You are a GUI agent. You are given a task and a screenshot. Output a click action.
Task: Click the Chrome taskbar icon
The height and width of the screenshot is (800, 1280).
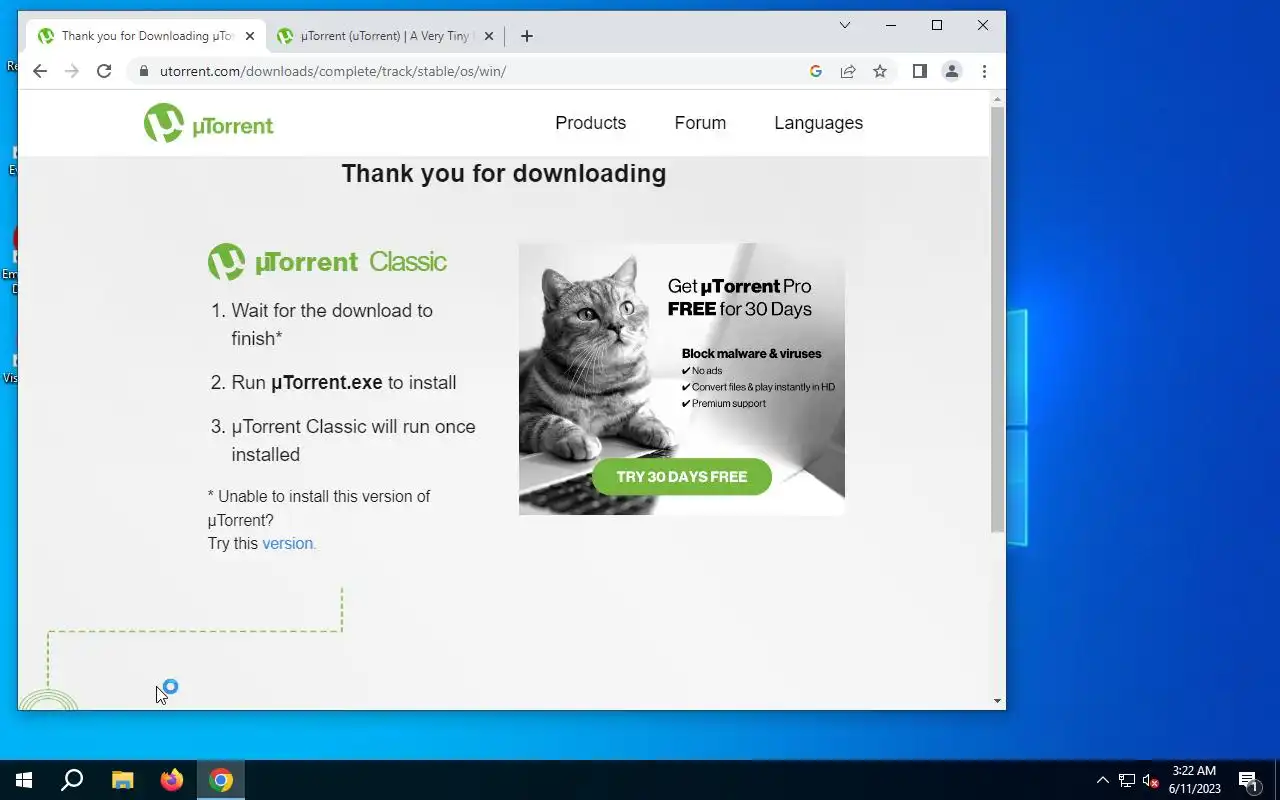point(221,780)
